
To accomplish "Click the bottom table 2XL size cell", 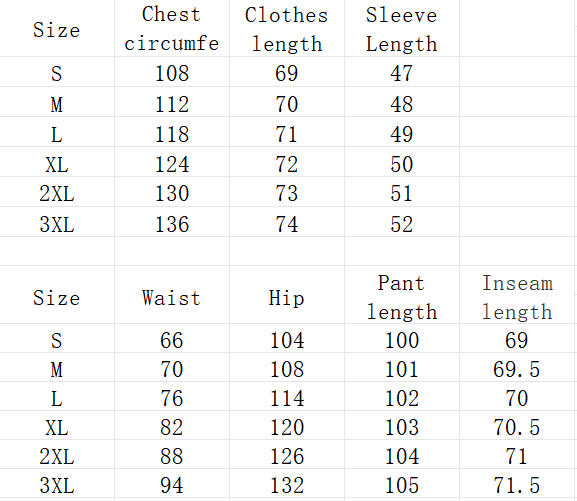I will point(57,454).
